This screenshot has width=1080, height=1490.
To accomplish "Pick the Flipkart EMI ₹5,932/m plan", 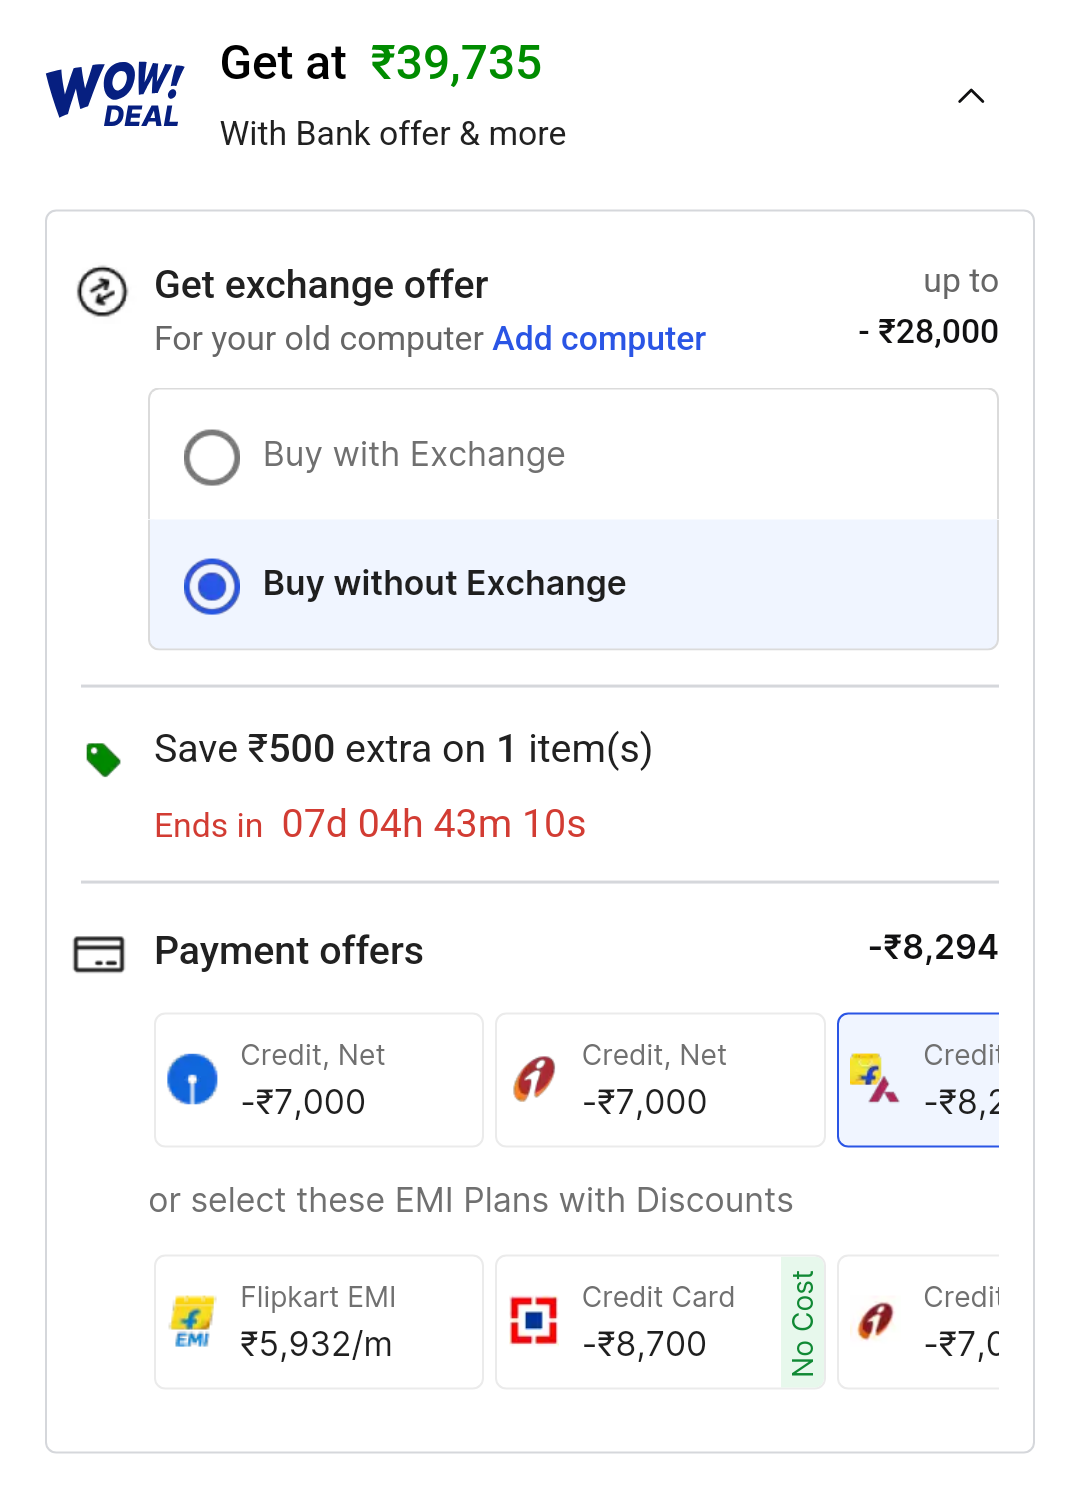I will [318, 1322].
